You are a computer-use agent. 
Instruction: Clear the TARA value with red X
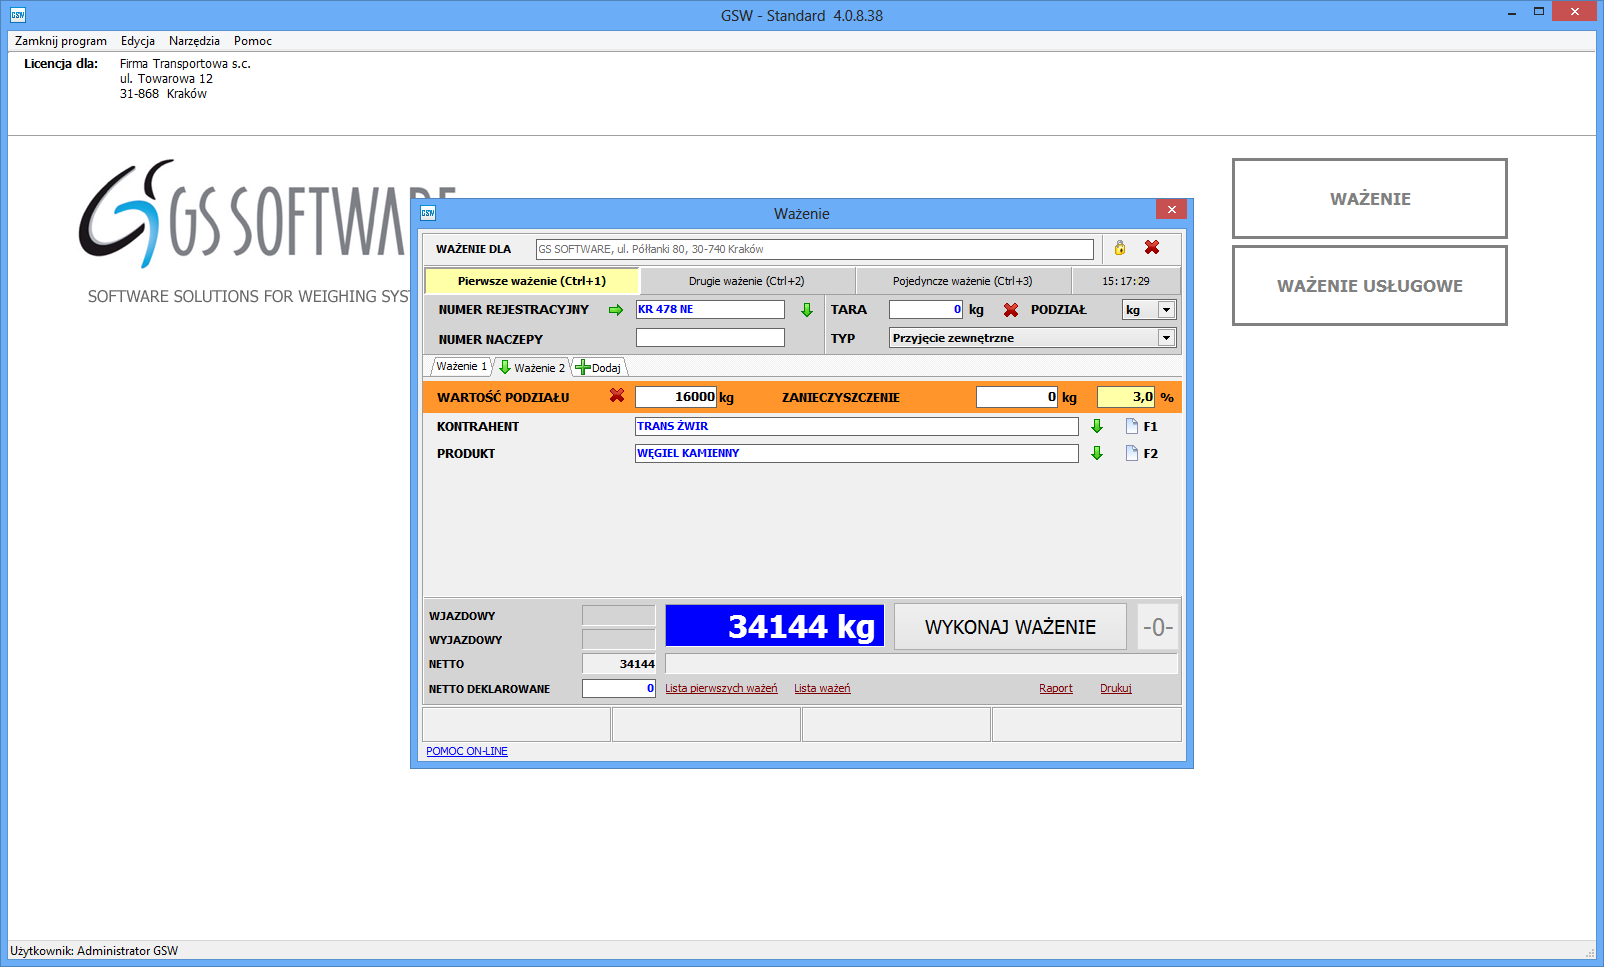click(1011, 310)
